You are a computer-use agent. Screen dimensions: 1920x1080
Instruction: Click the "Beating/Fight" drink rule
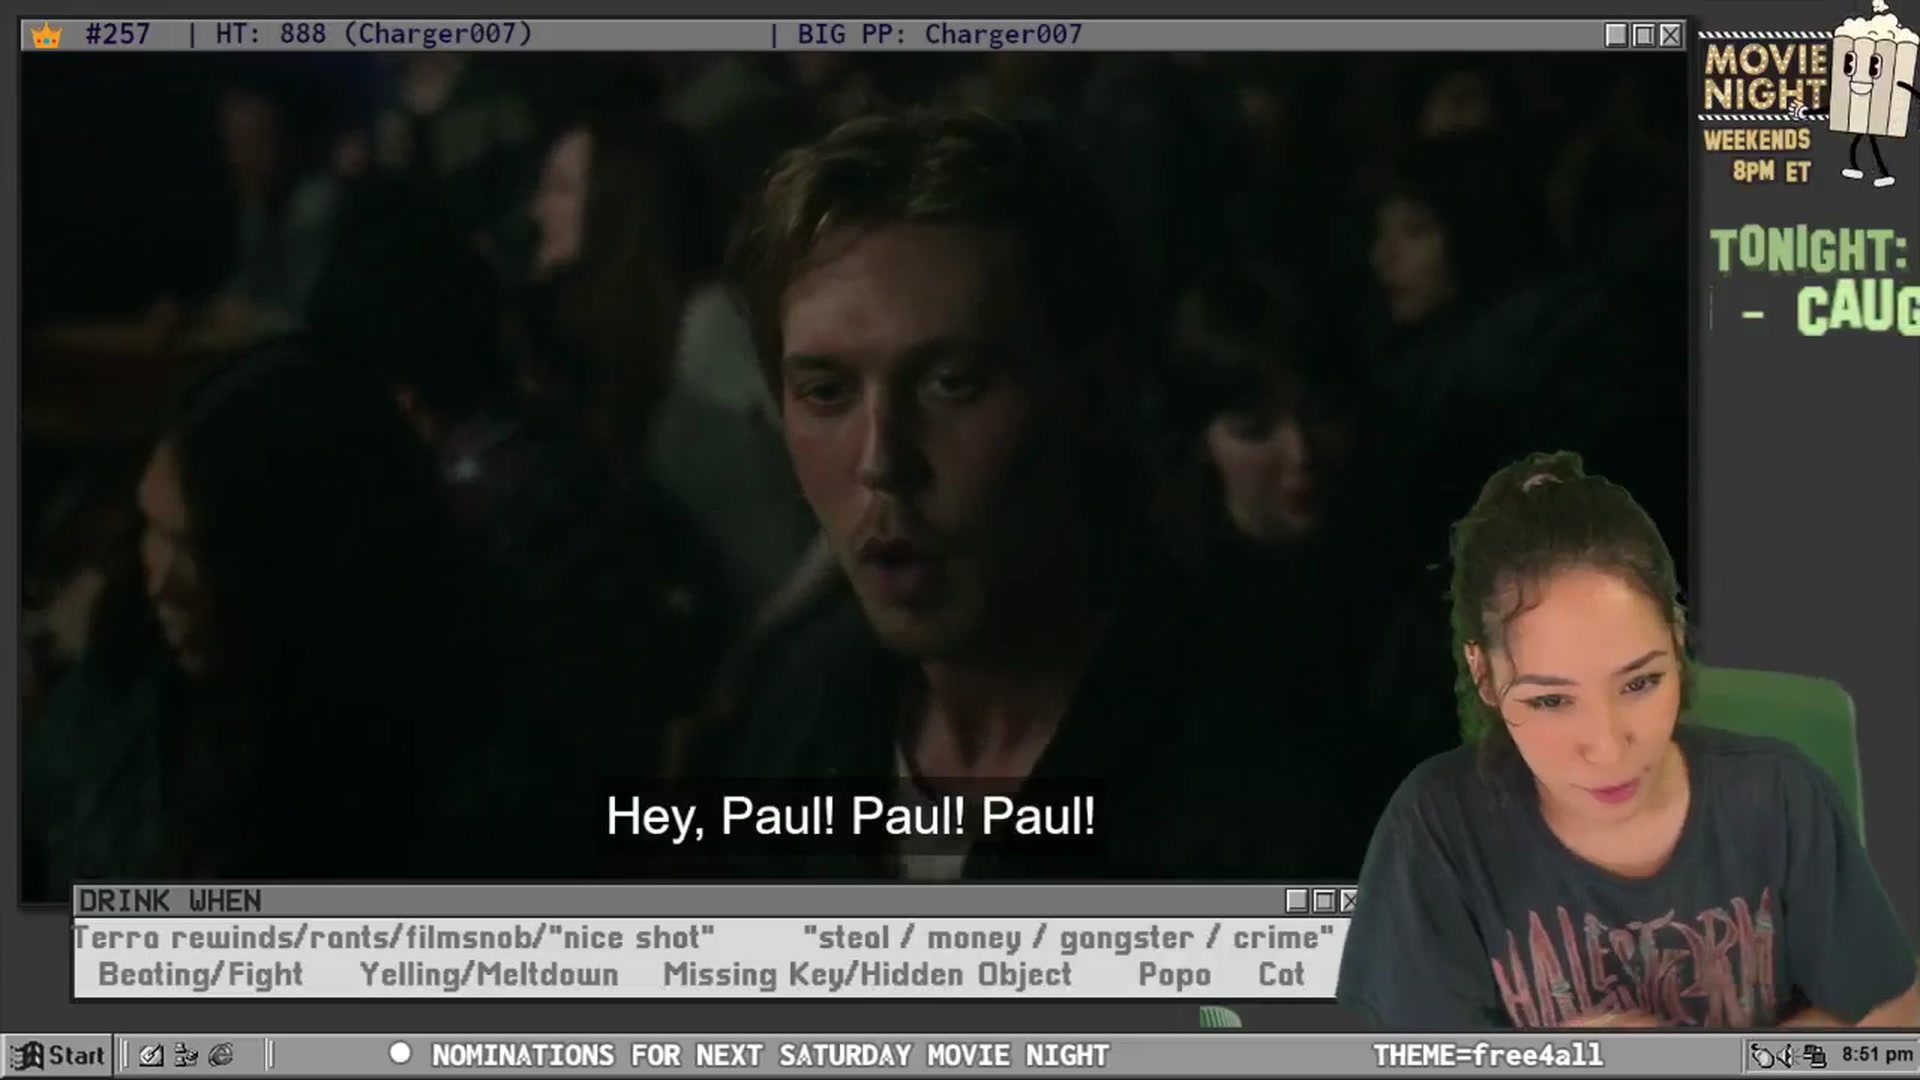pos(200,974)
